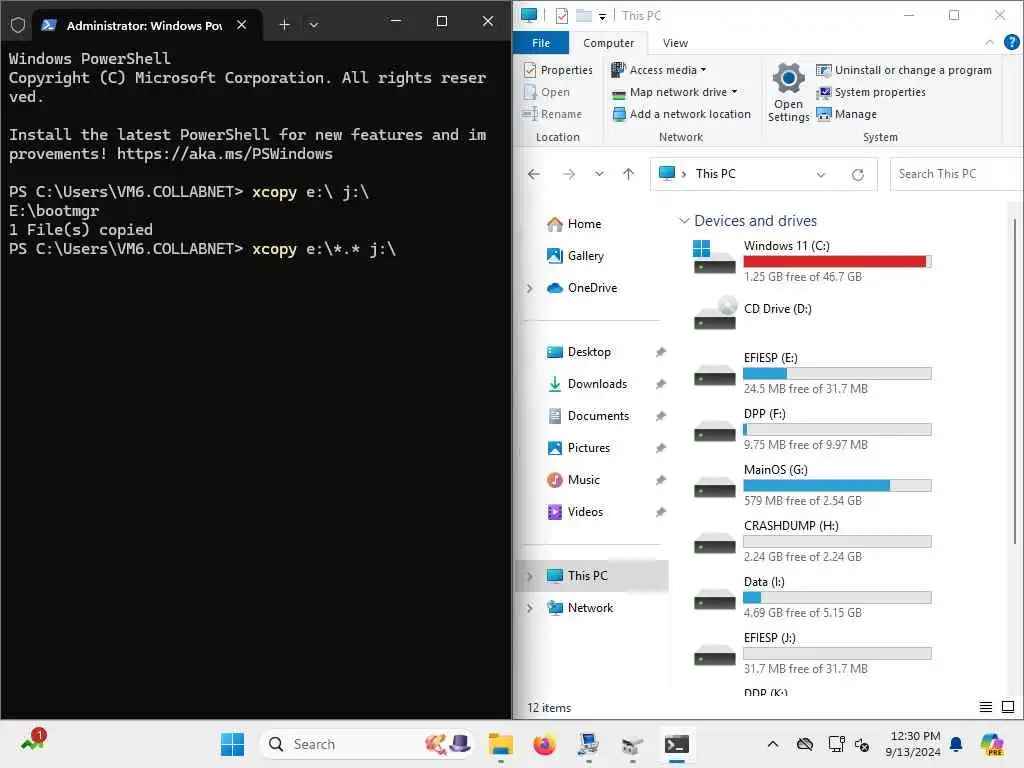The image size is (1024, 768).
Task: Switch to large icons view layout
Action: click(1008, 707)
